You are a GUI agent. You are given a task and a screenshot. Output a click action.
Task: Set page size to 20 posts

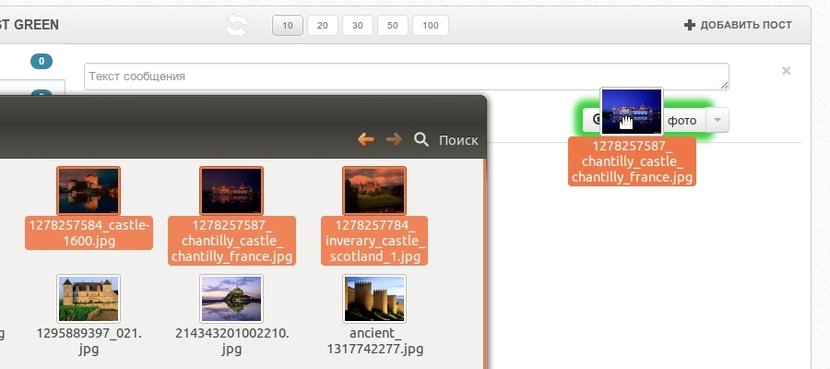(322, 25)
